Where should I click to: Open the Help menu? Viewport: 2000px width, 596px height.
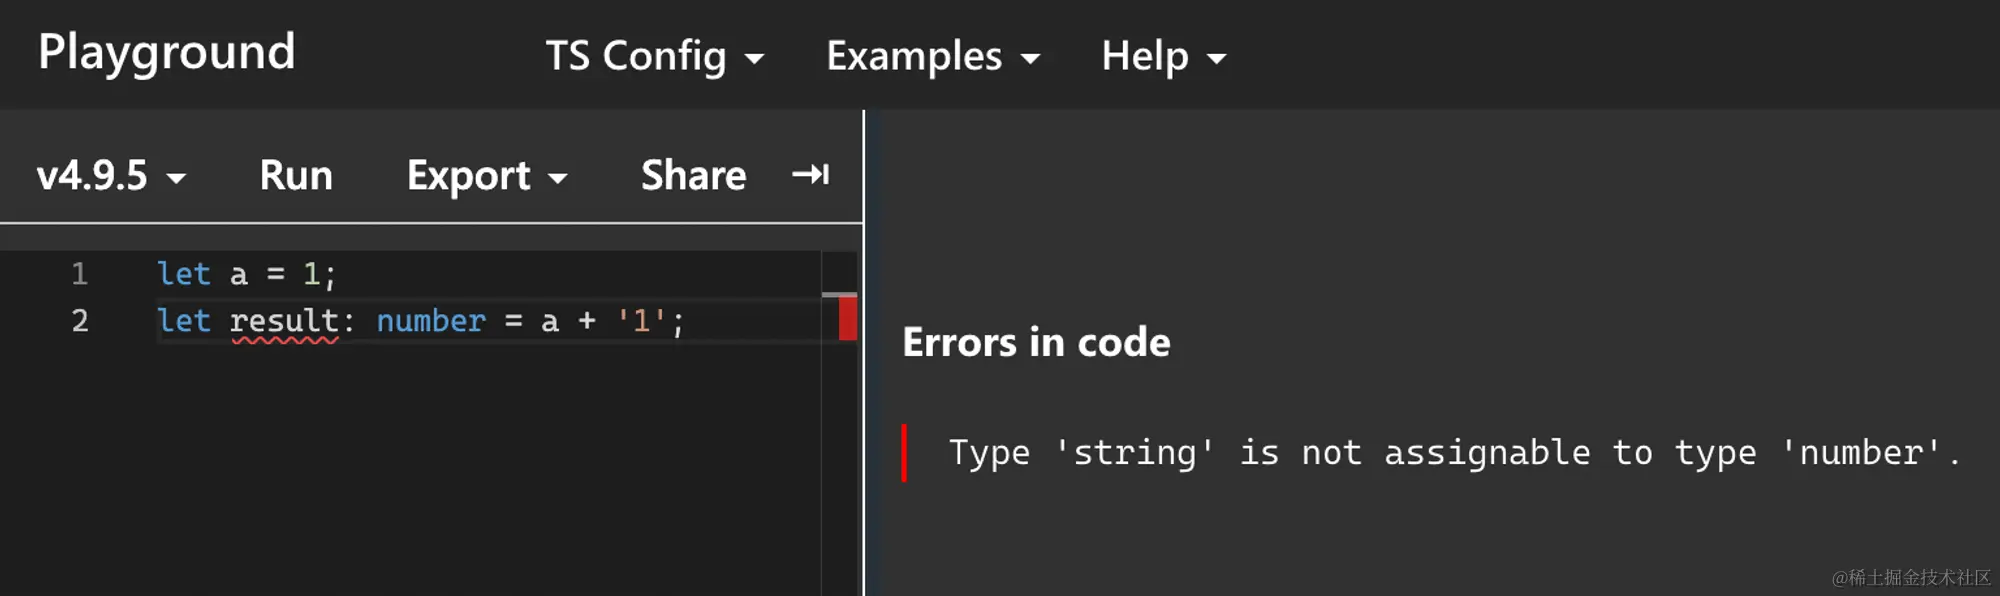point(1162,56)
